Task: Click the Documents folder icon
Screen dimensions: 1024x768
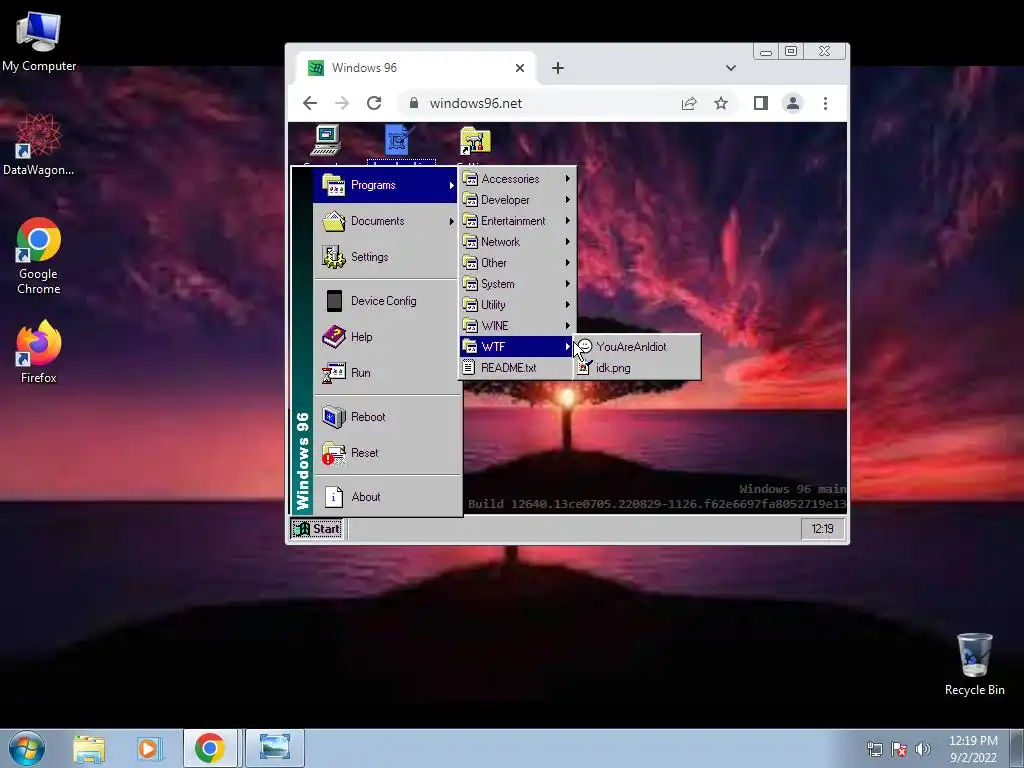Action: (x=334, y=221)
